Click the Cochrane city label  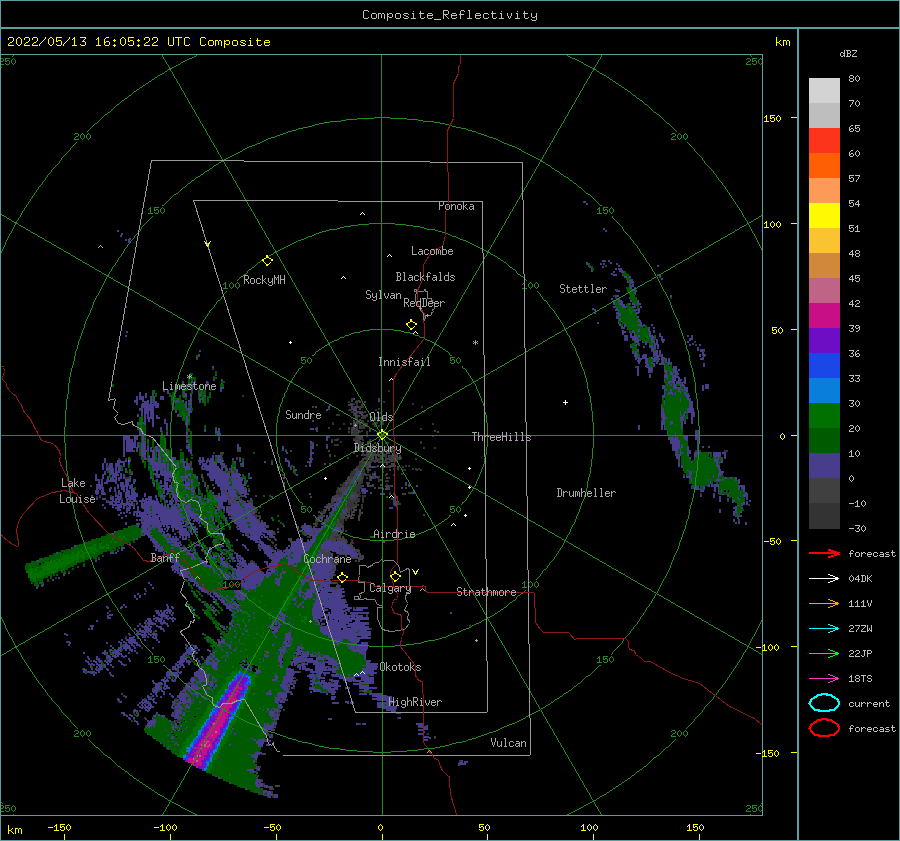coord(327,559)
